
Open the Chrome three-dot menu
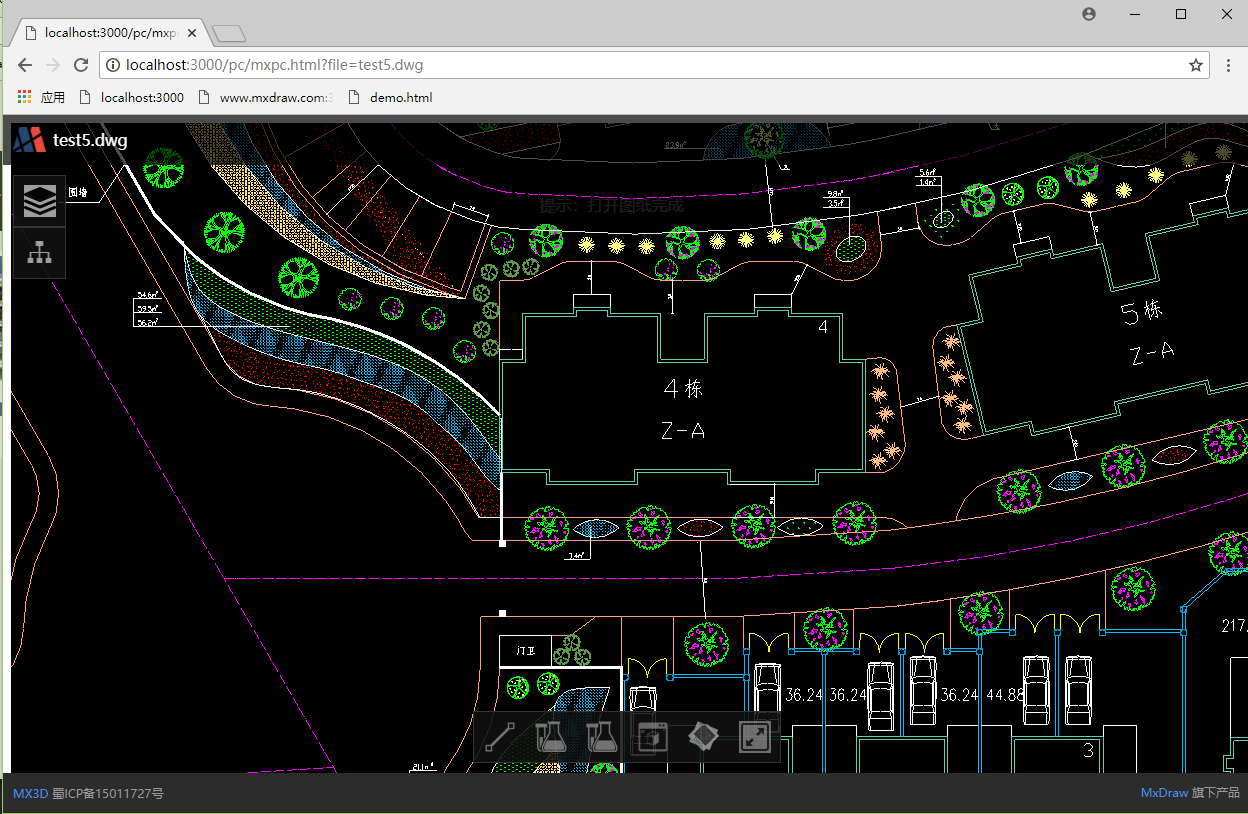1228,65
